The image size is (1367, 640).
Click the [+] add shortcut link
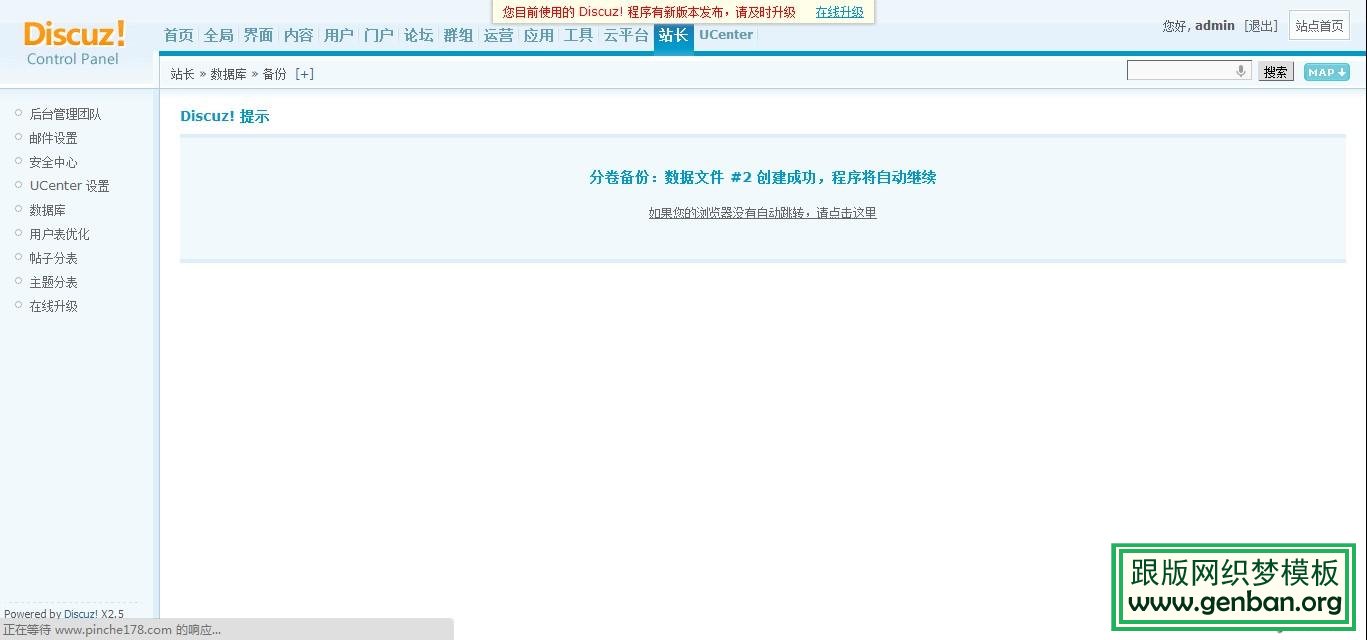304,74
